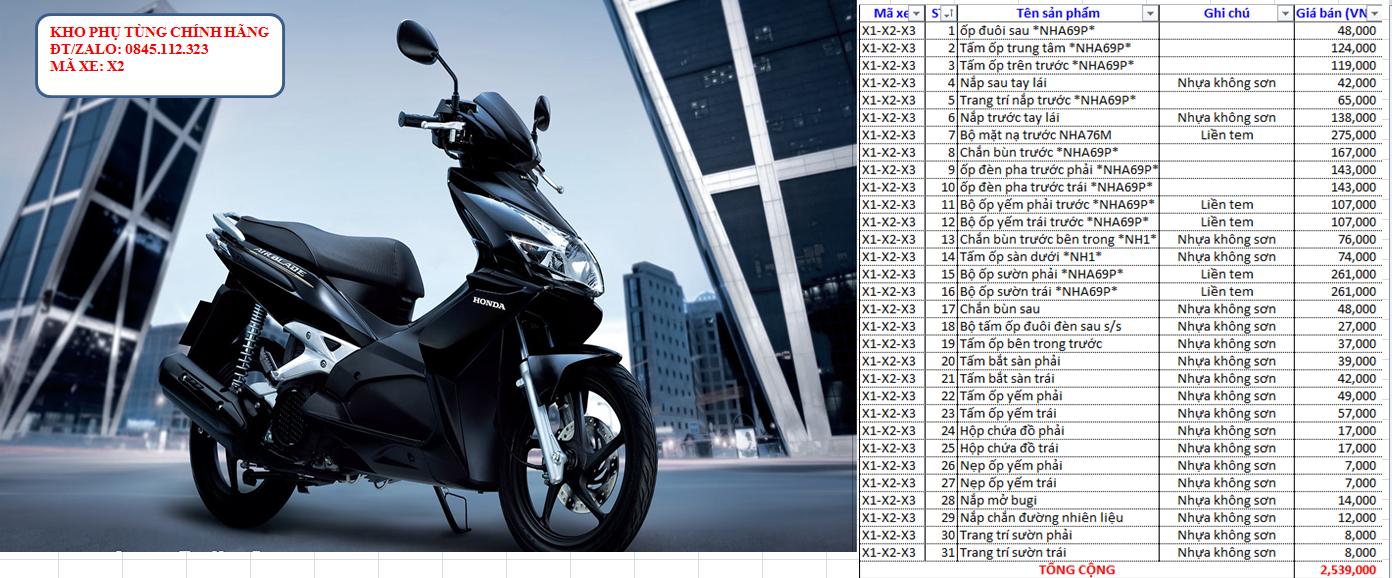Select cell 'Chắn bùn sau'

coord(1058,309)
